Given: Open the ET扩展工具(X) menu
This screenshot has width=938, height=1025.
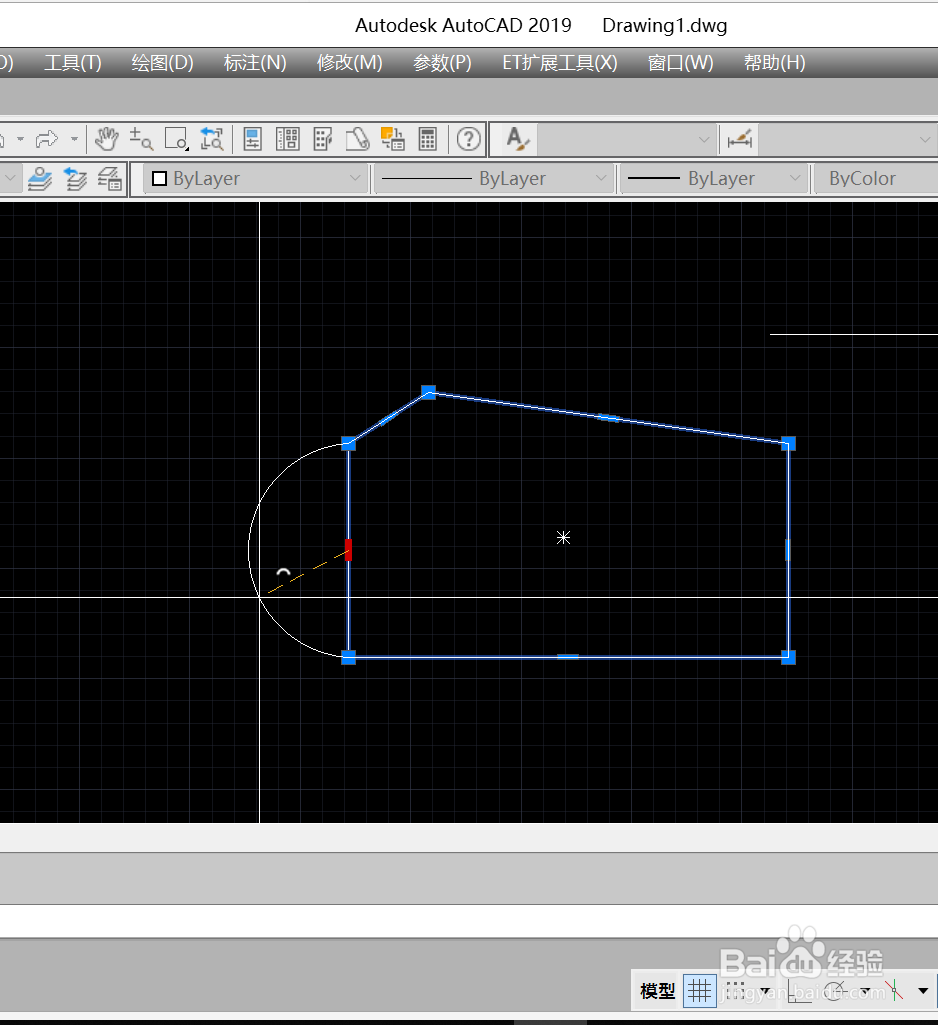Looking at the screenshot, I should (560, 63).
